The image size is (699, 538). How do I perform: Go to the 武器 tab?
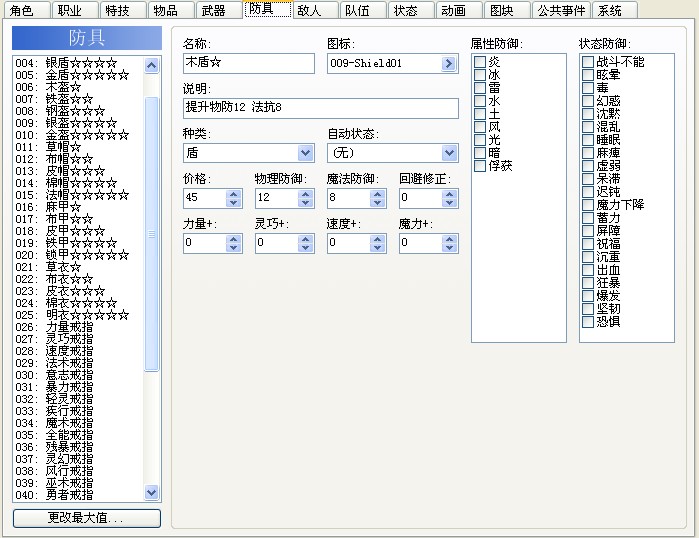click(219, 10)
